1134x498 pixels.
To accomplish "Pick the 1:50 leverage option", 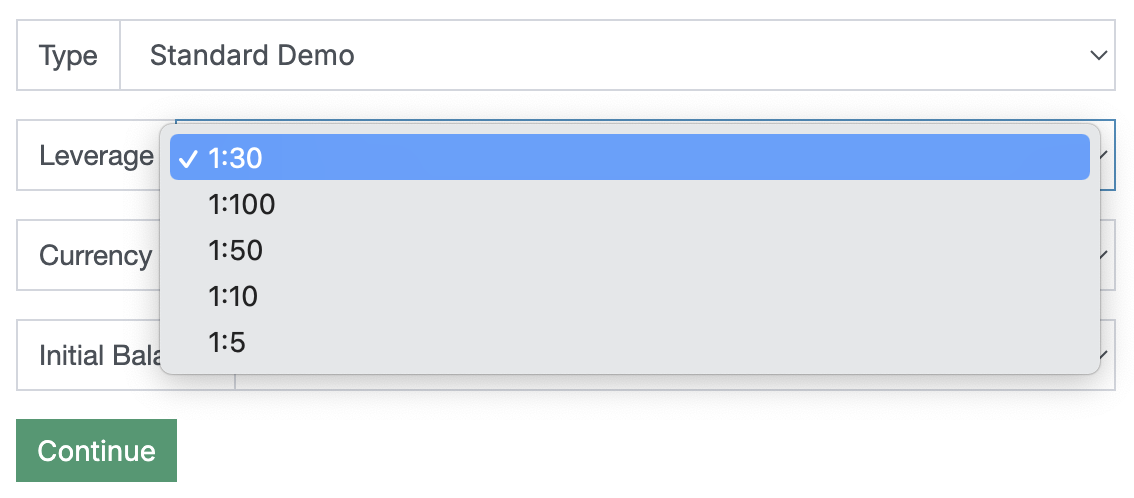I will (236, 250).
